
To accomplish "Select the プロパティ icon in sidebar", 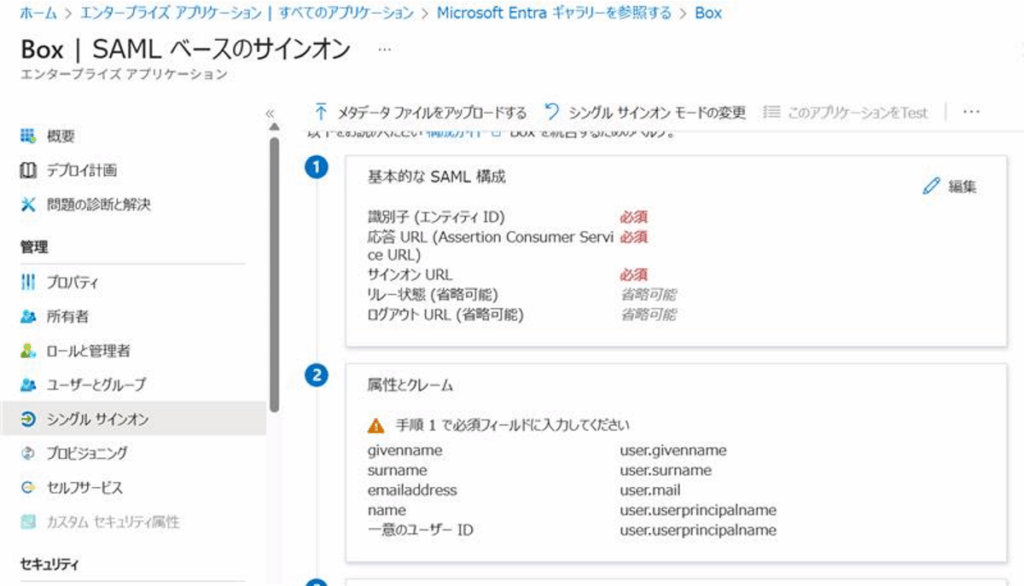I will [28, 283].
